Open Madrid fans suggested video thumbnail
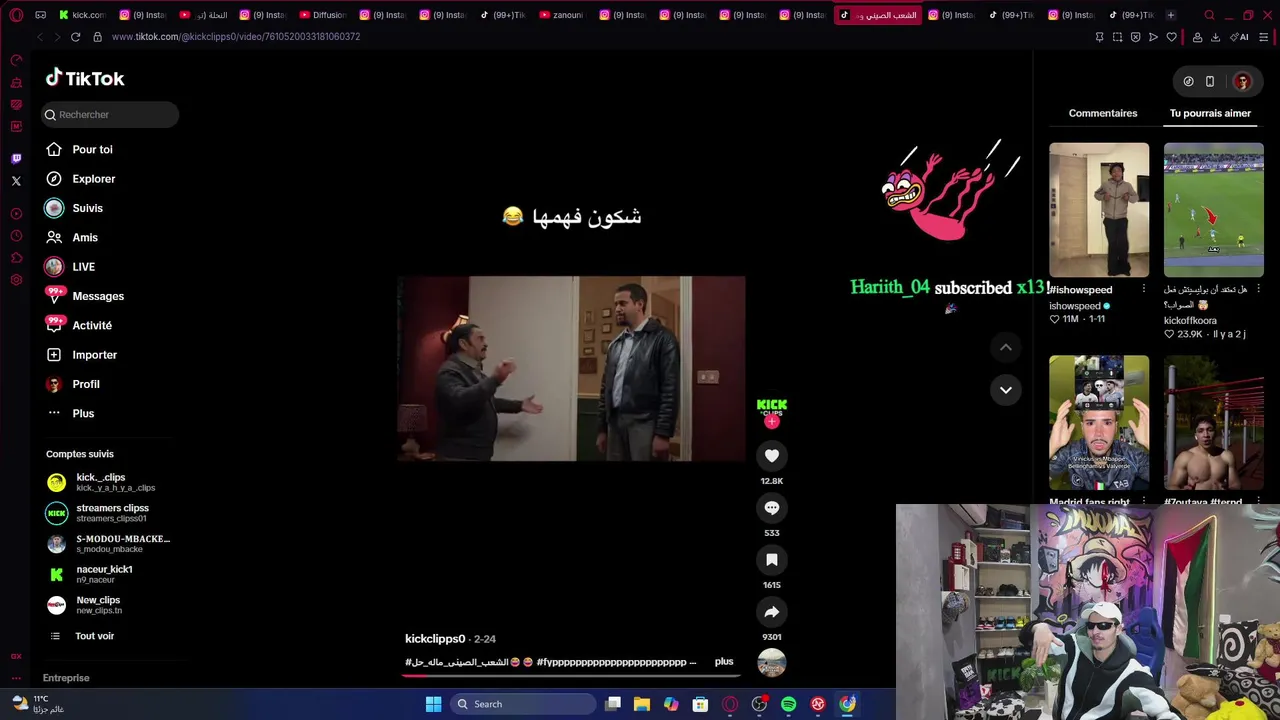This screenshot has height=720, width=1280. (x=1099, y=422)
